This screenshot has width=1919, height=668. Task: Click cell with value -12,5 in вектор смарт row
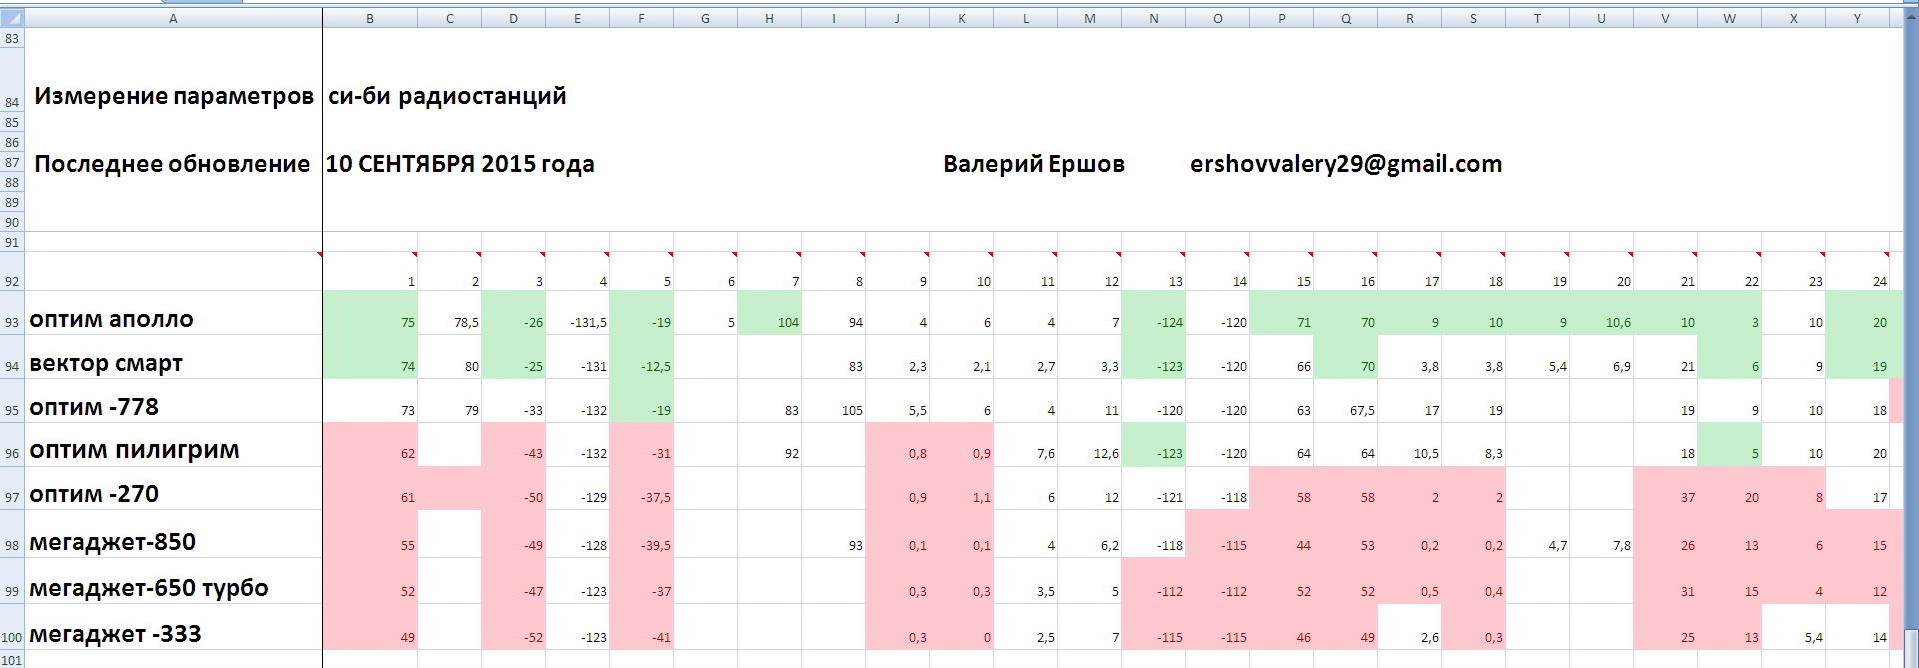(641, 357)
